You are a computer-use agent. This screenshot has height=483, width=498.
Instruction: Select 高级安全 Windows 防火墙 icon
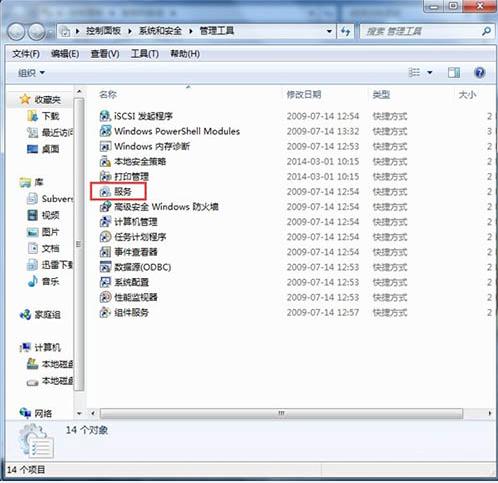click(105, 207)
